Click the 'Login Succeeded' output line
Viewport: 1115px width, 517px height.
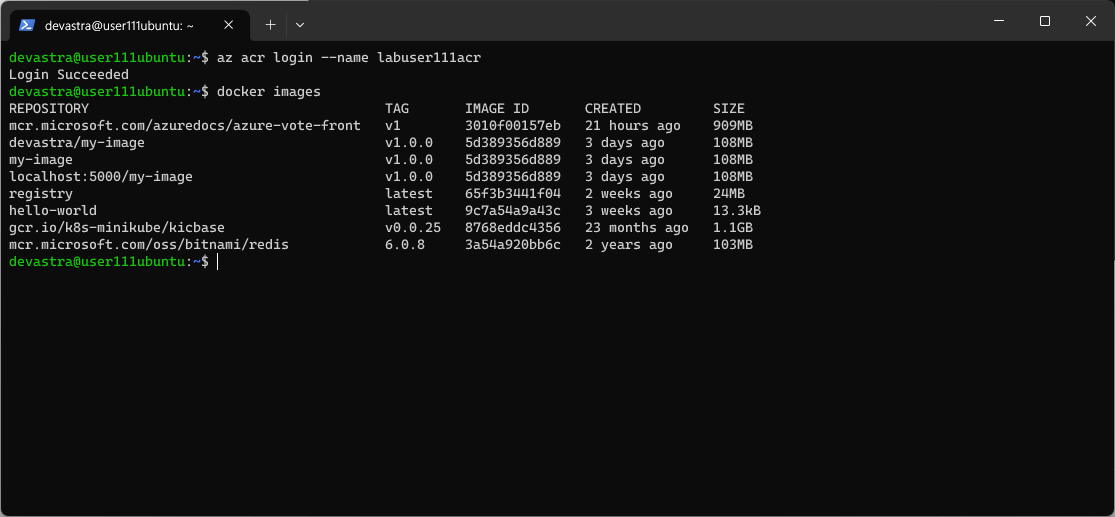[69, 75]
